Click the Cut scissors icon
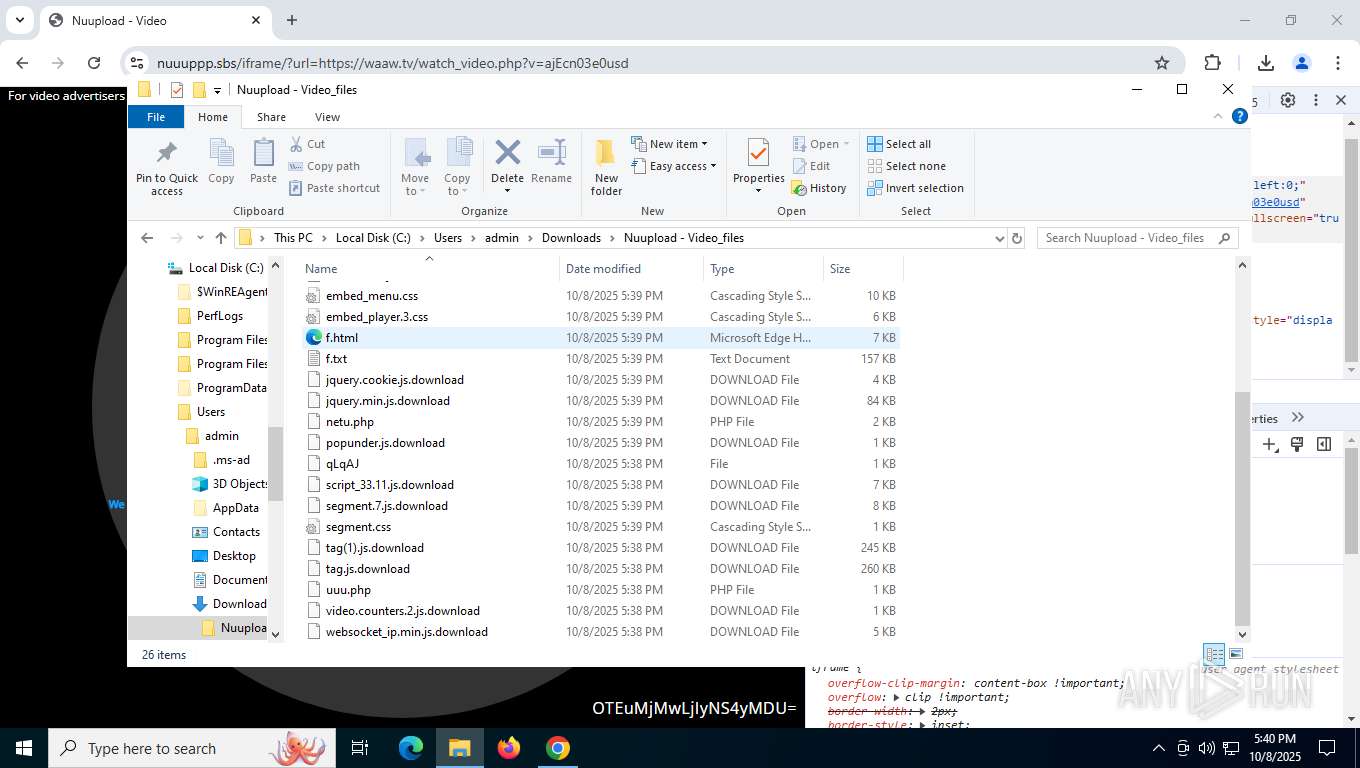Image resolution: width=1360 pixels, height=768 pixels. tap(296, 144)
